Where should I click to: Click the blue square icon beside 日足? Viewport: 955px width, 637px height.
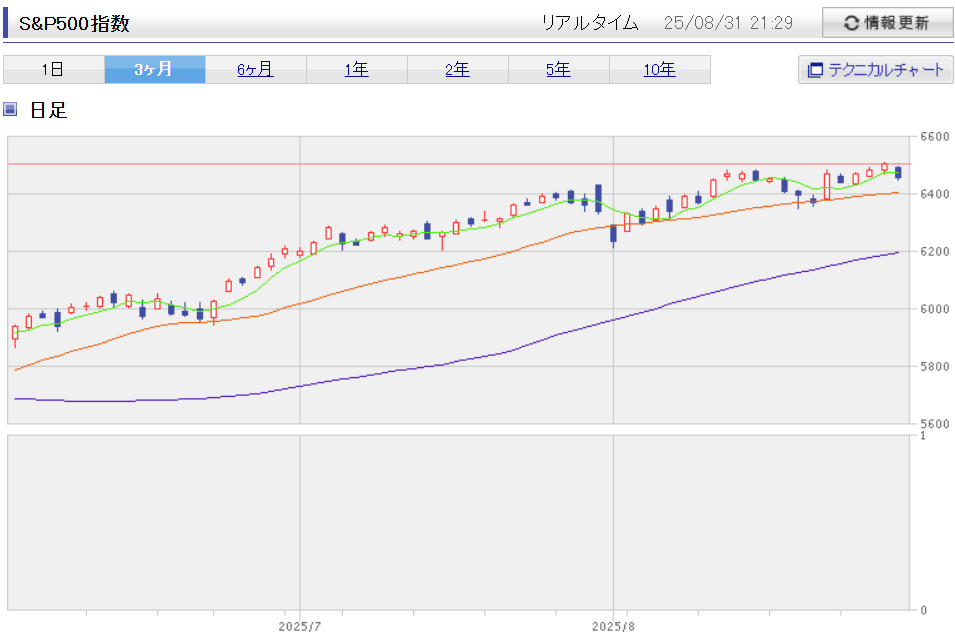10,110
